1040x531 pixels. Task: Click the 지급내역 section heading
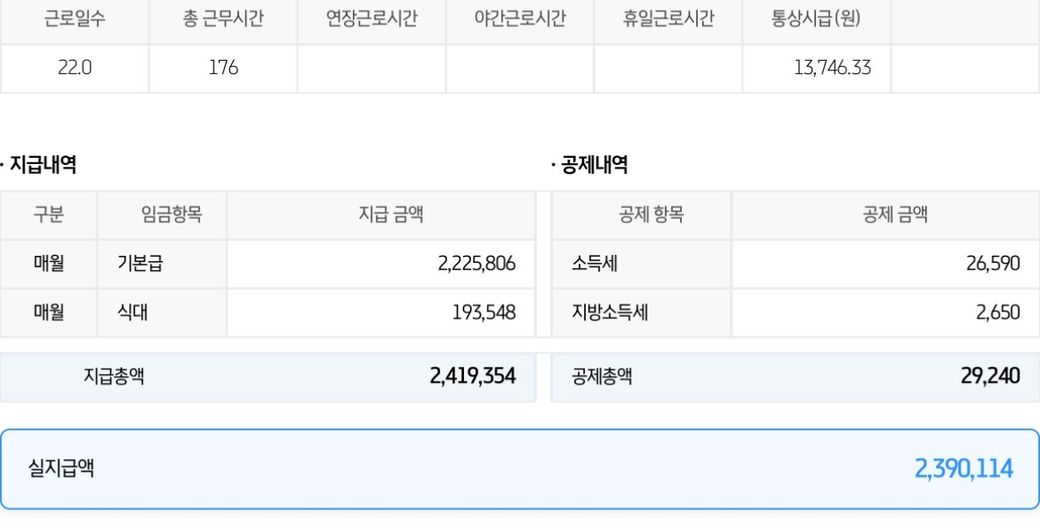pos(42,165)
